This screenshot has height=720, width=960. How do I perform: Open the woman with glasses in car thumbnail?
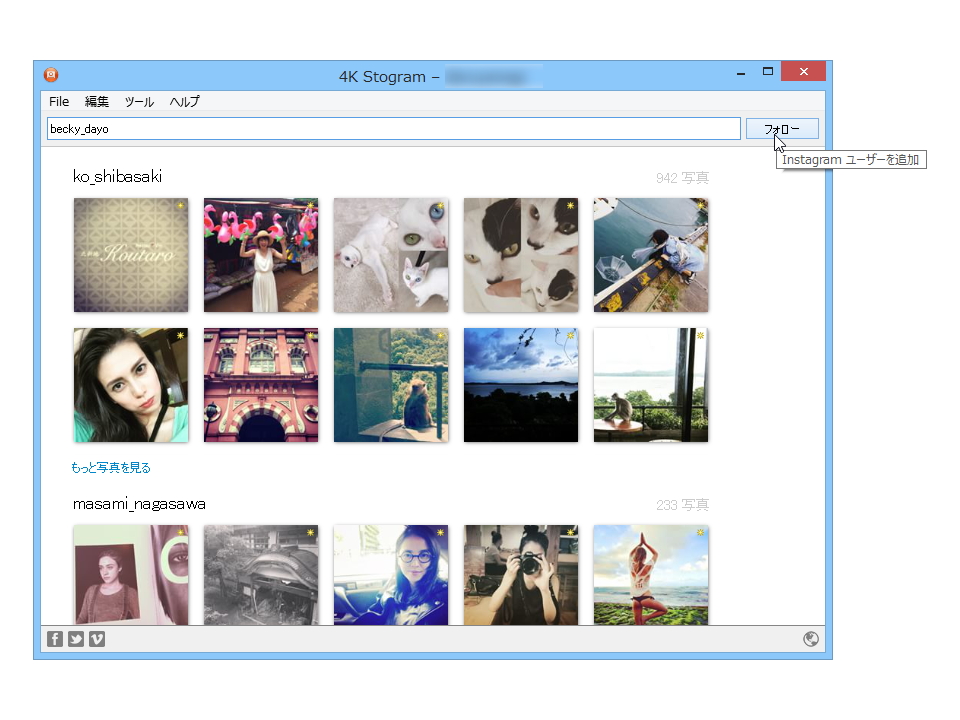[391, 575]
